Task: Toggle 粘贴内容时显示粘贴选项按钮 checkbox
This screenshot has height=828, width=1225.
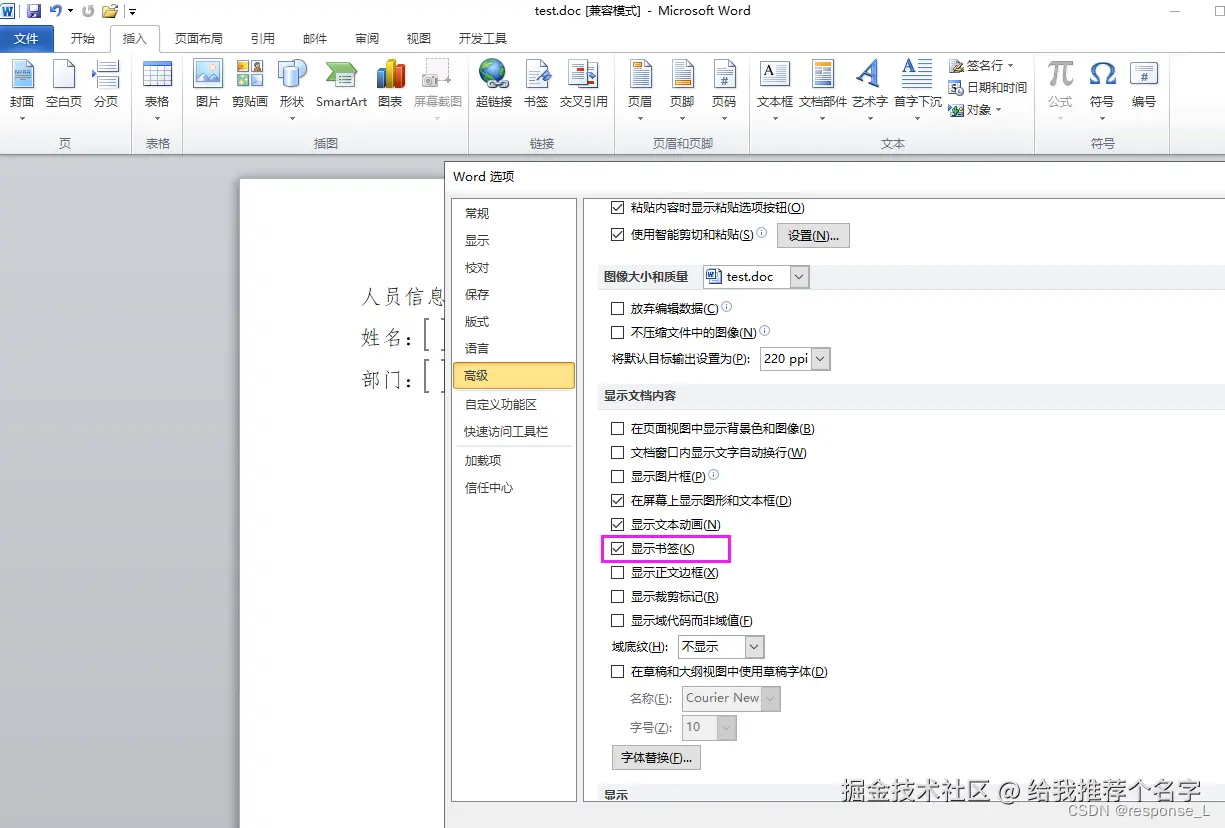Action: point(617,208)
